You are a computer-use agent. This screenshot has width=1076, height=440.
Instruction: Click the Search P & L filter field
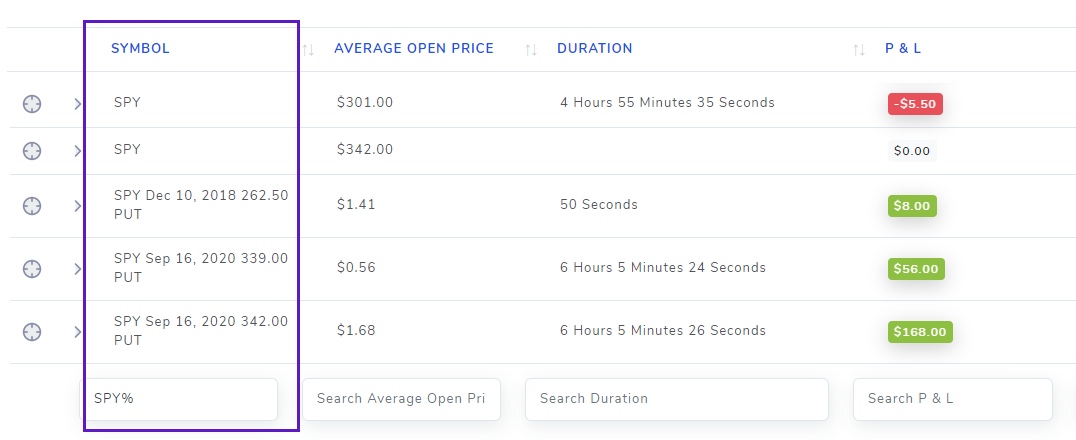point(952,399)
